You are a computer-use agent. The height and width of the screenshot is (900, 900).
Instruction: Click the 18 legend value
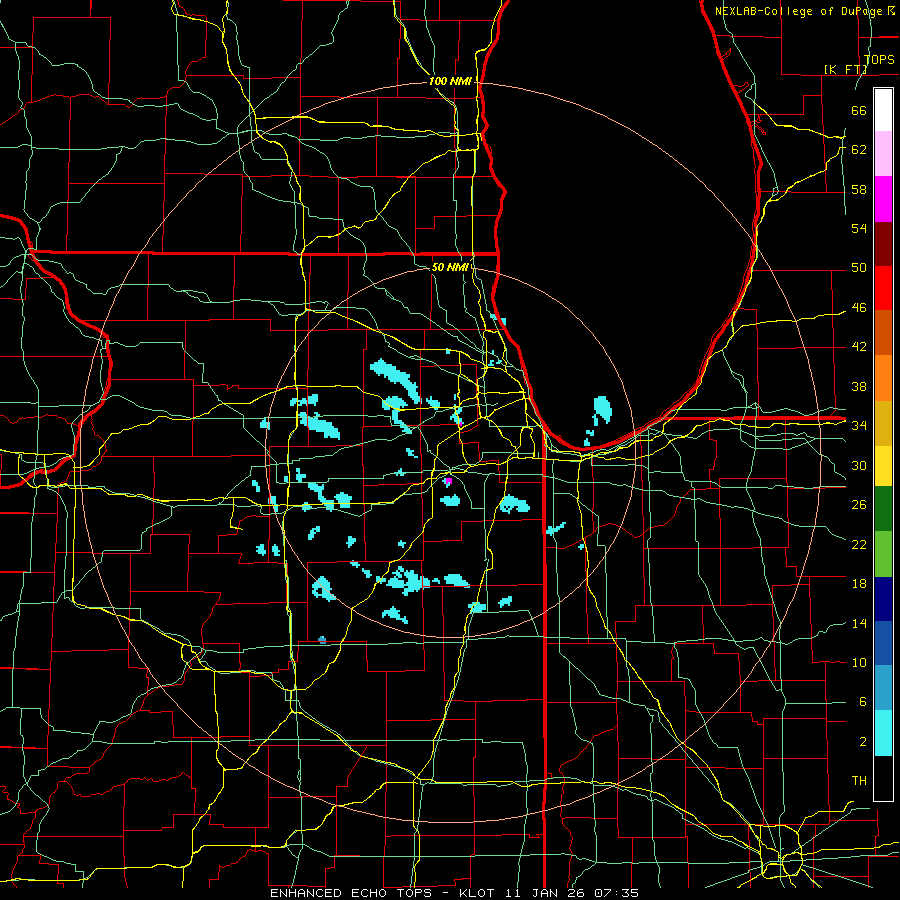point(859,584)
